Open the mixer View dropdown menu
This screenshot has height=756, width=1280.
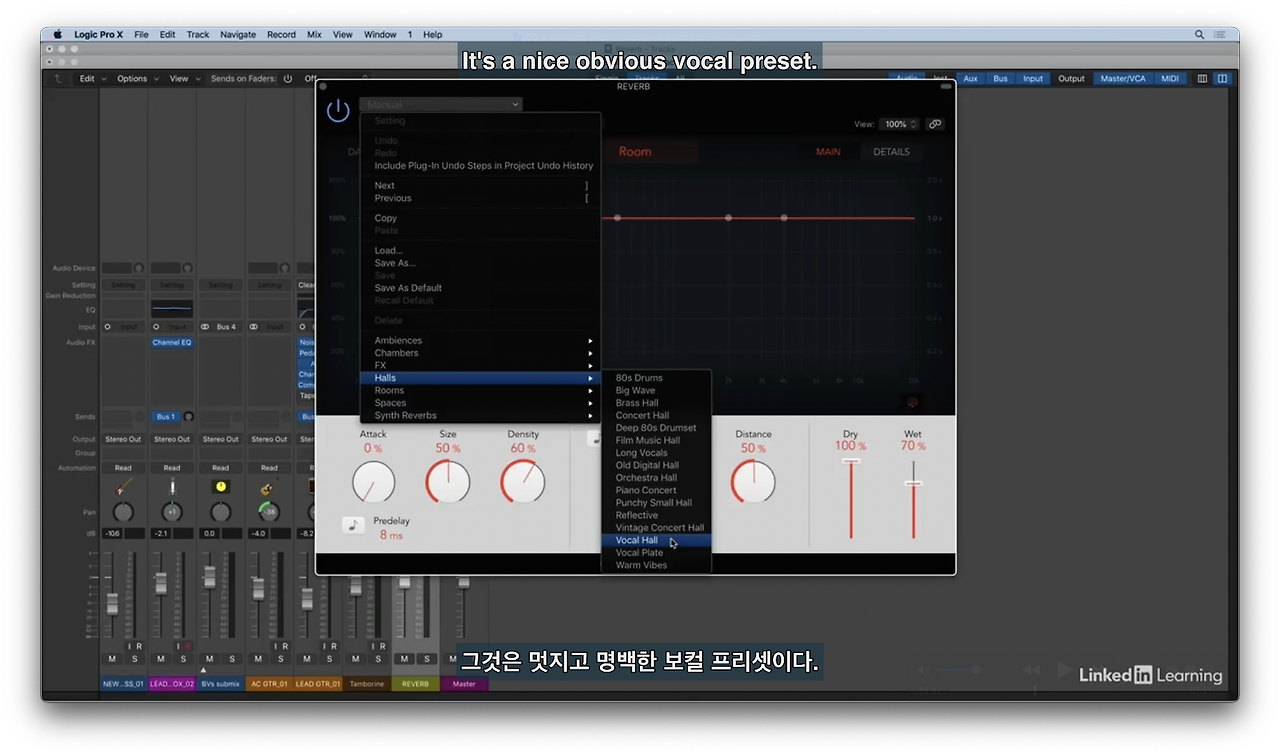183,78
